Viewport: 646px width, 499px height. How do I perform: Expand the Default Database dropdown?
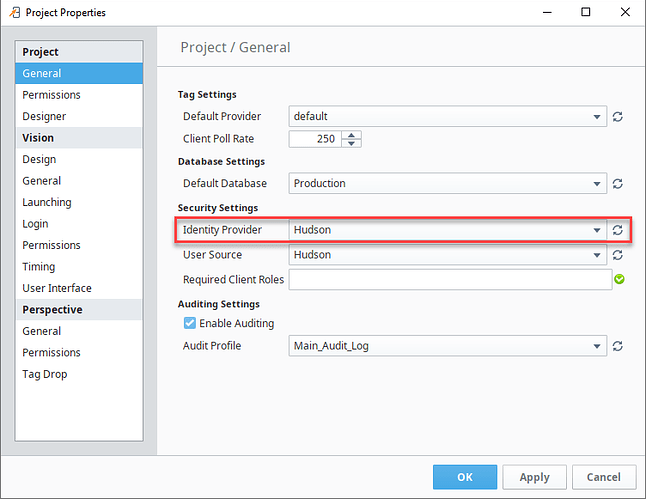click(x=597, y=184)
